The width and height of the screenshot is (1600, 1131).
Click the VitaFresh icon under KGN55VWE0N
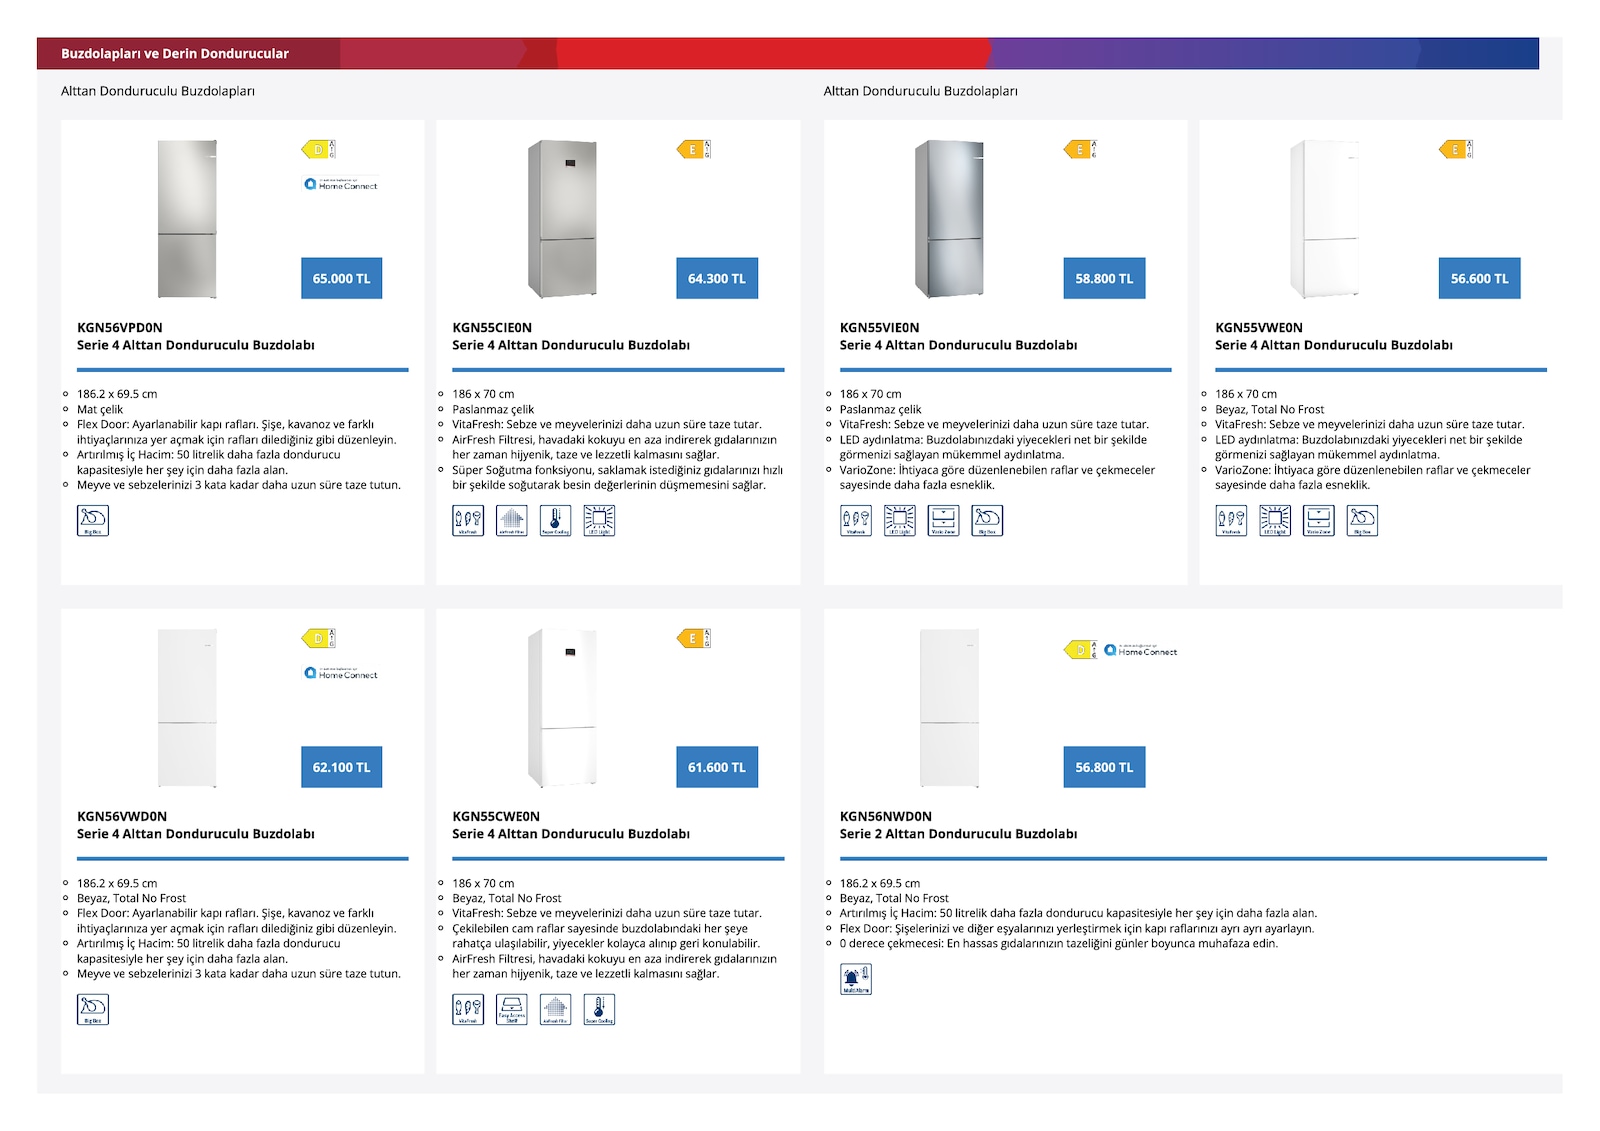(1231, 521)
